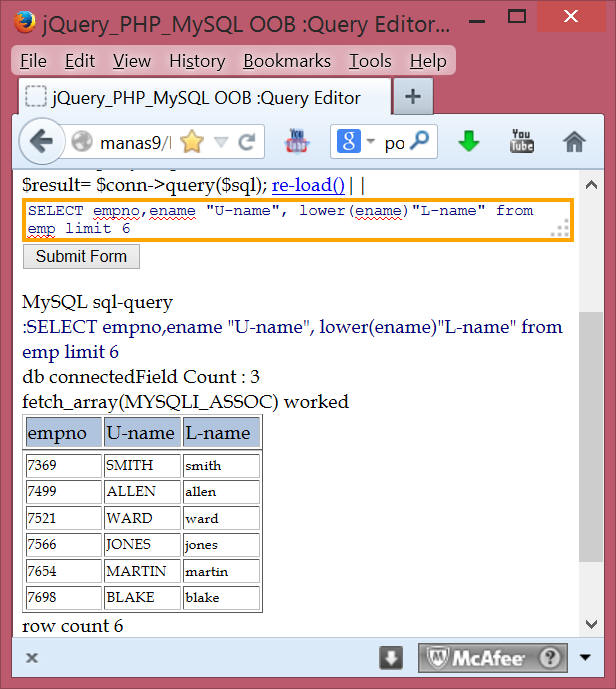
Task: Expand the McAfee dropdown arrow
Action: 585,658
